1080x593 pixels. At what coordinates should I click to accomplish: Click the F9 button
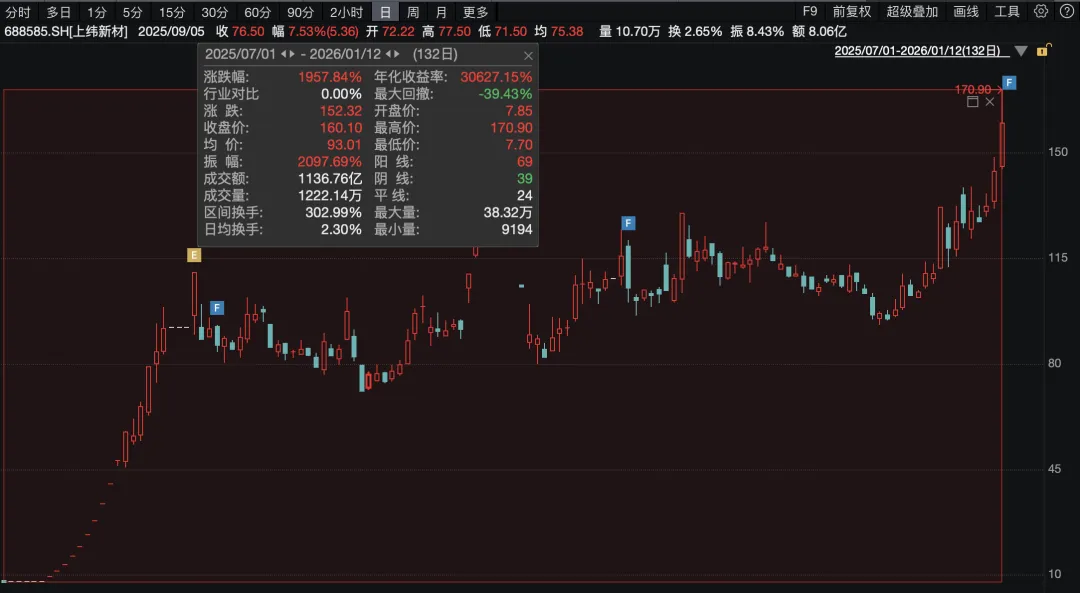pos(809,12)
